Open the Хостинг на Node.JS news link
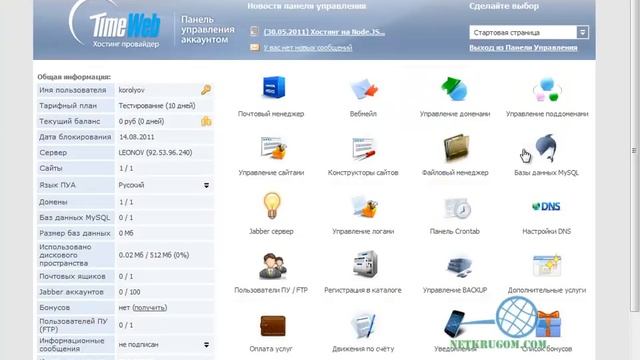640x360 pixels. pos(324,32)
